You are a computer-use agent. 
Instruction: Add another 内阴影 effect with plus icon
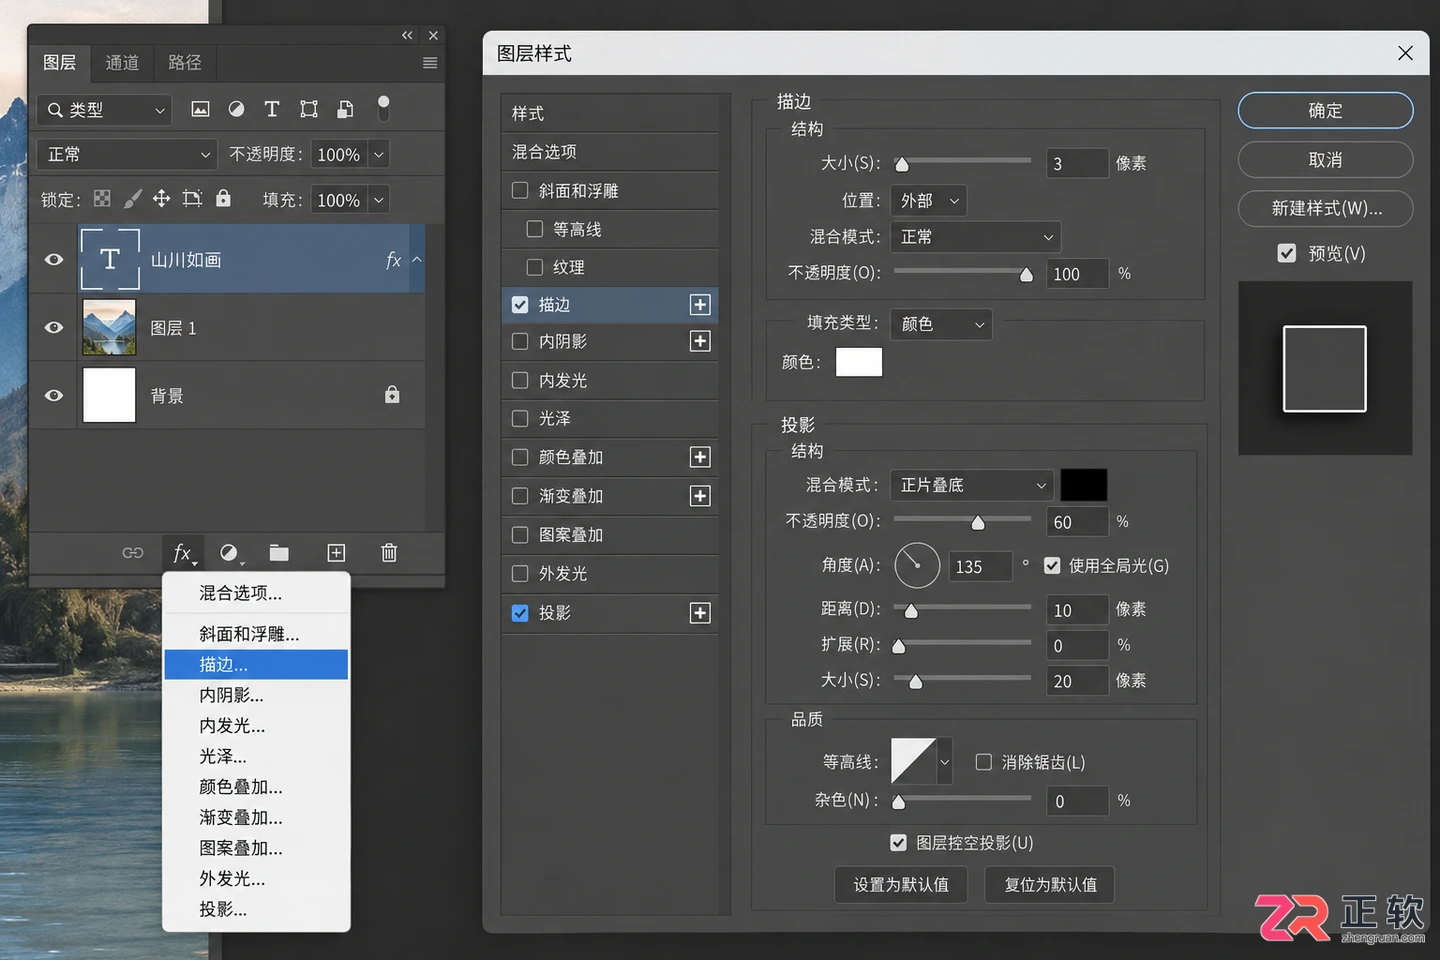click(700, 342)
